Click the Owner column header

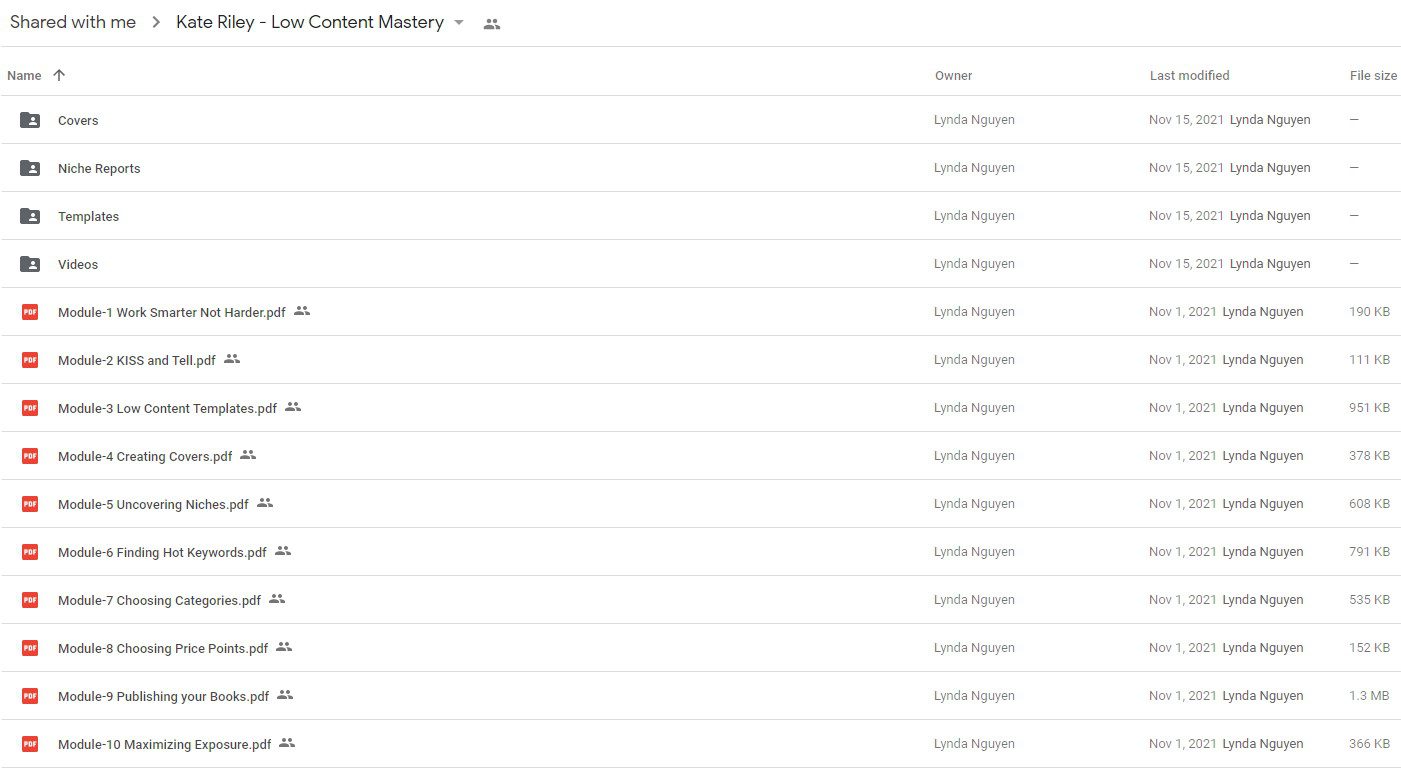point(953,76)
